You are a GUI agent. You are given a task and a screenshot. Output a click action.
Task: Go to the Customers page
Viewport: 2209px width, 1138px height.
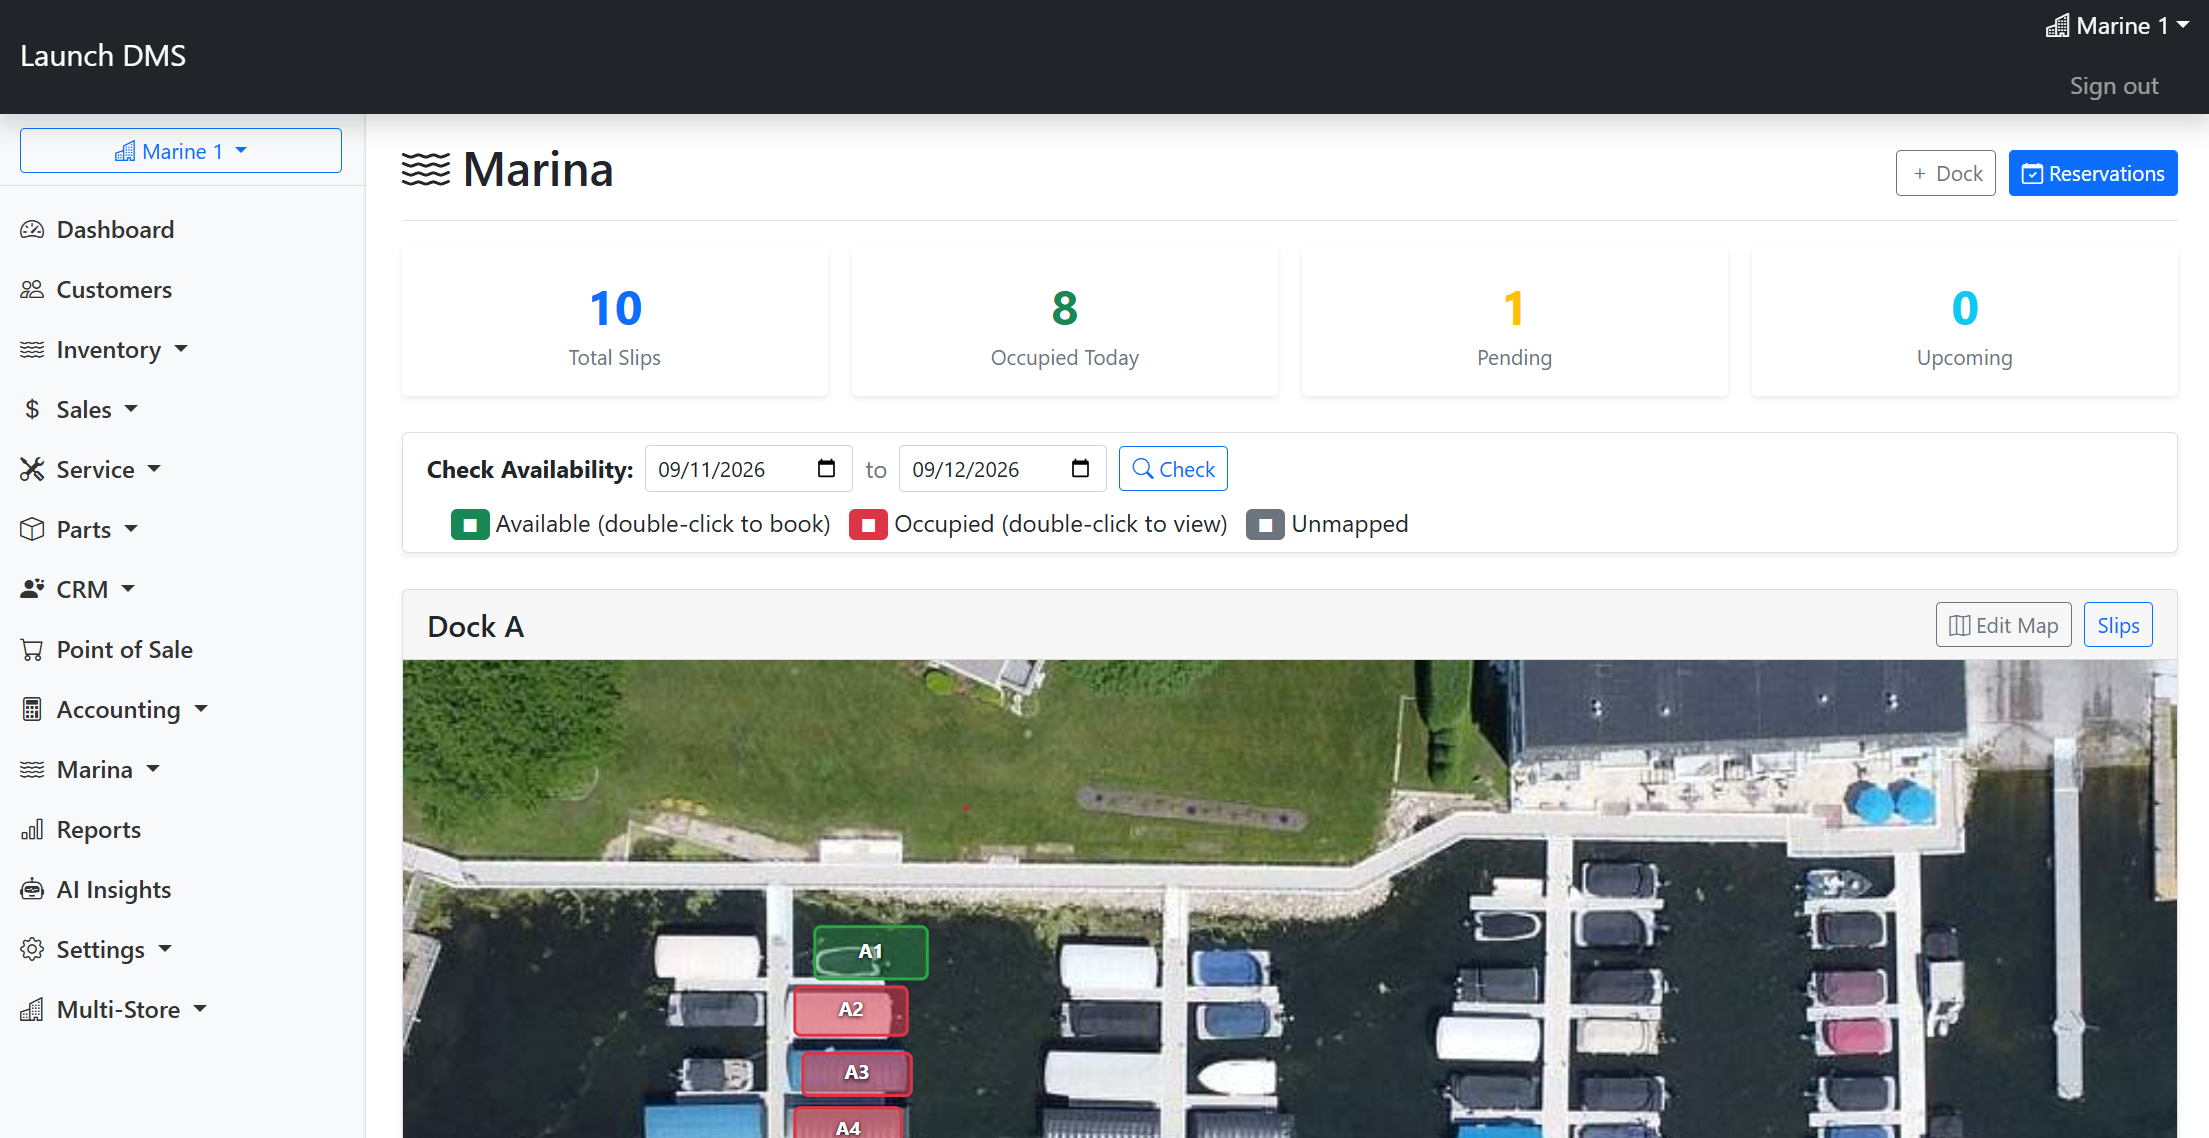[114, 290]
